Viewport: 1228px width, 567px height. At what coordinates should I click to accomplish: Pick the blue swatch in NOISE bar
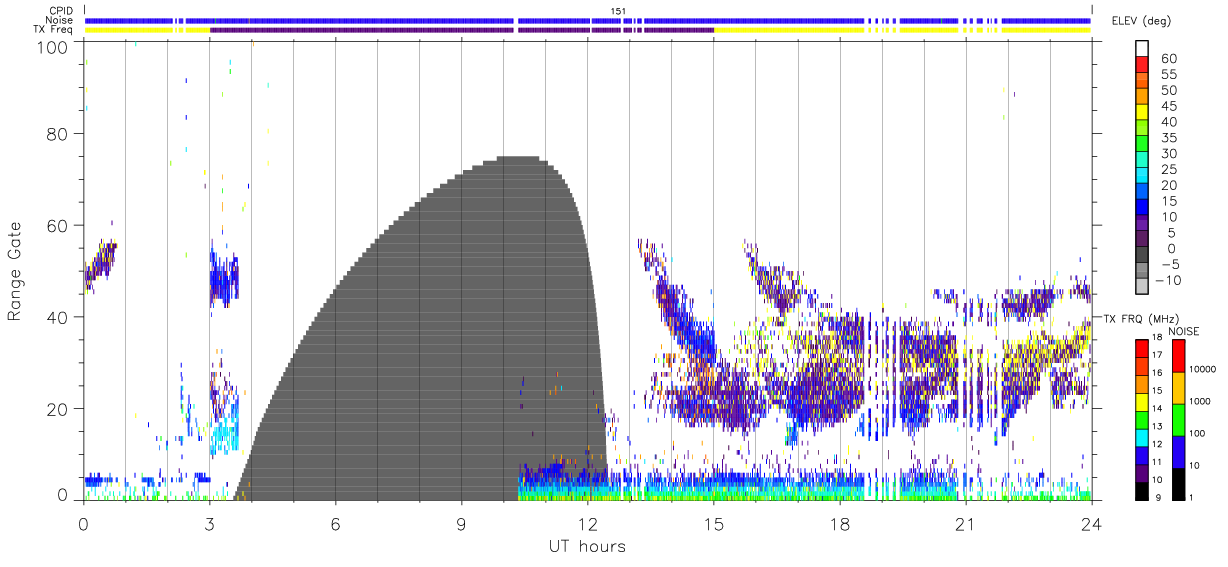(1177, 452)
